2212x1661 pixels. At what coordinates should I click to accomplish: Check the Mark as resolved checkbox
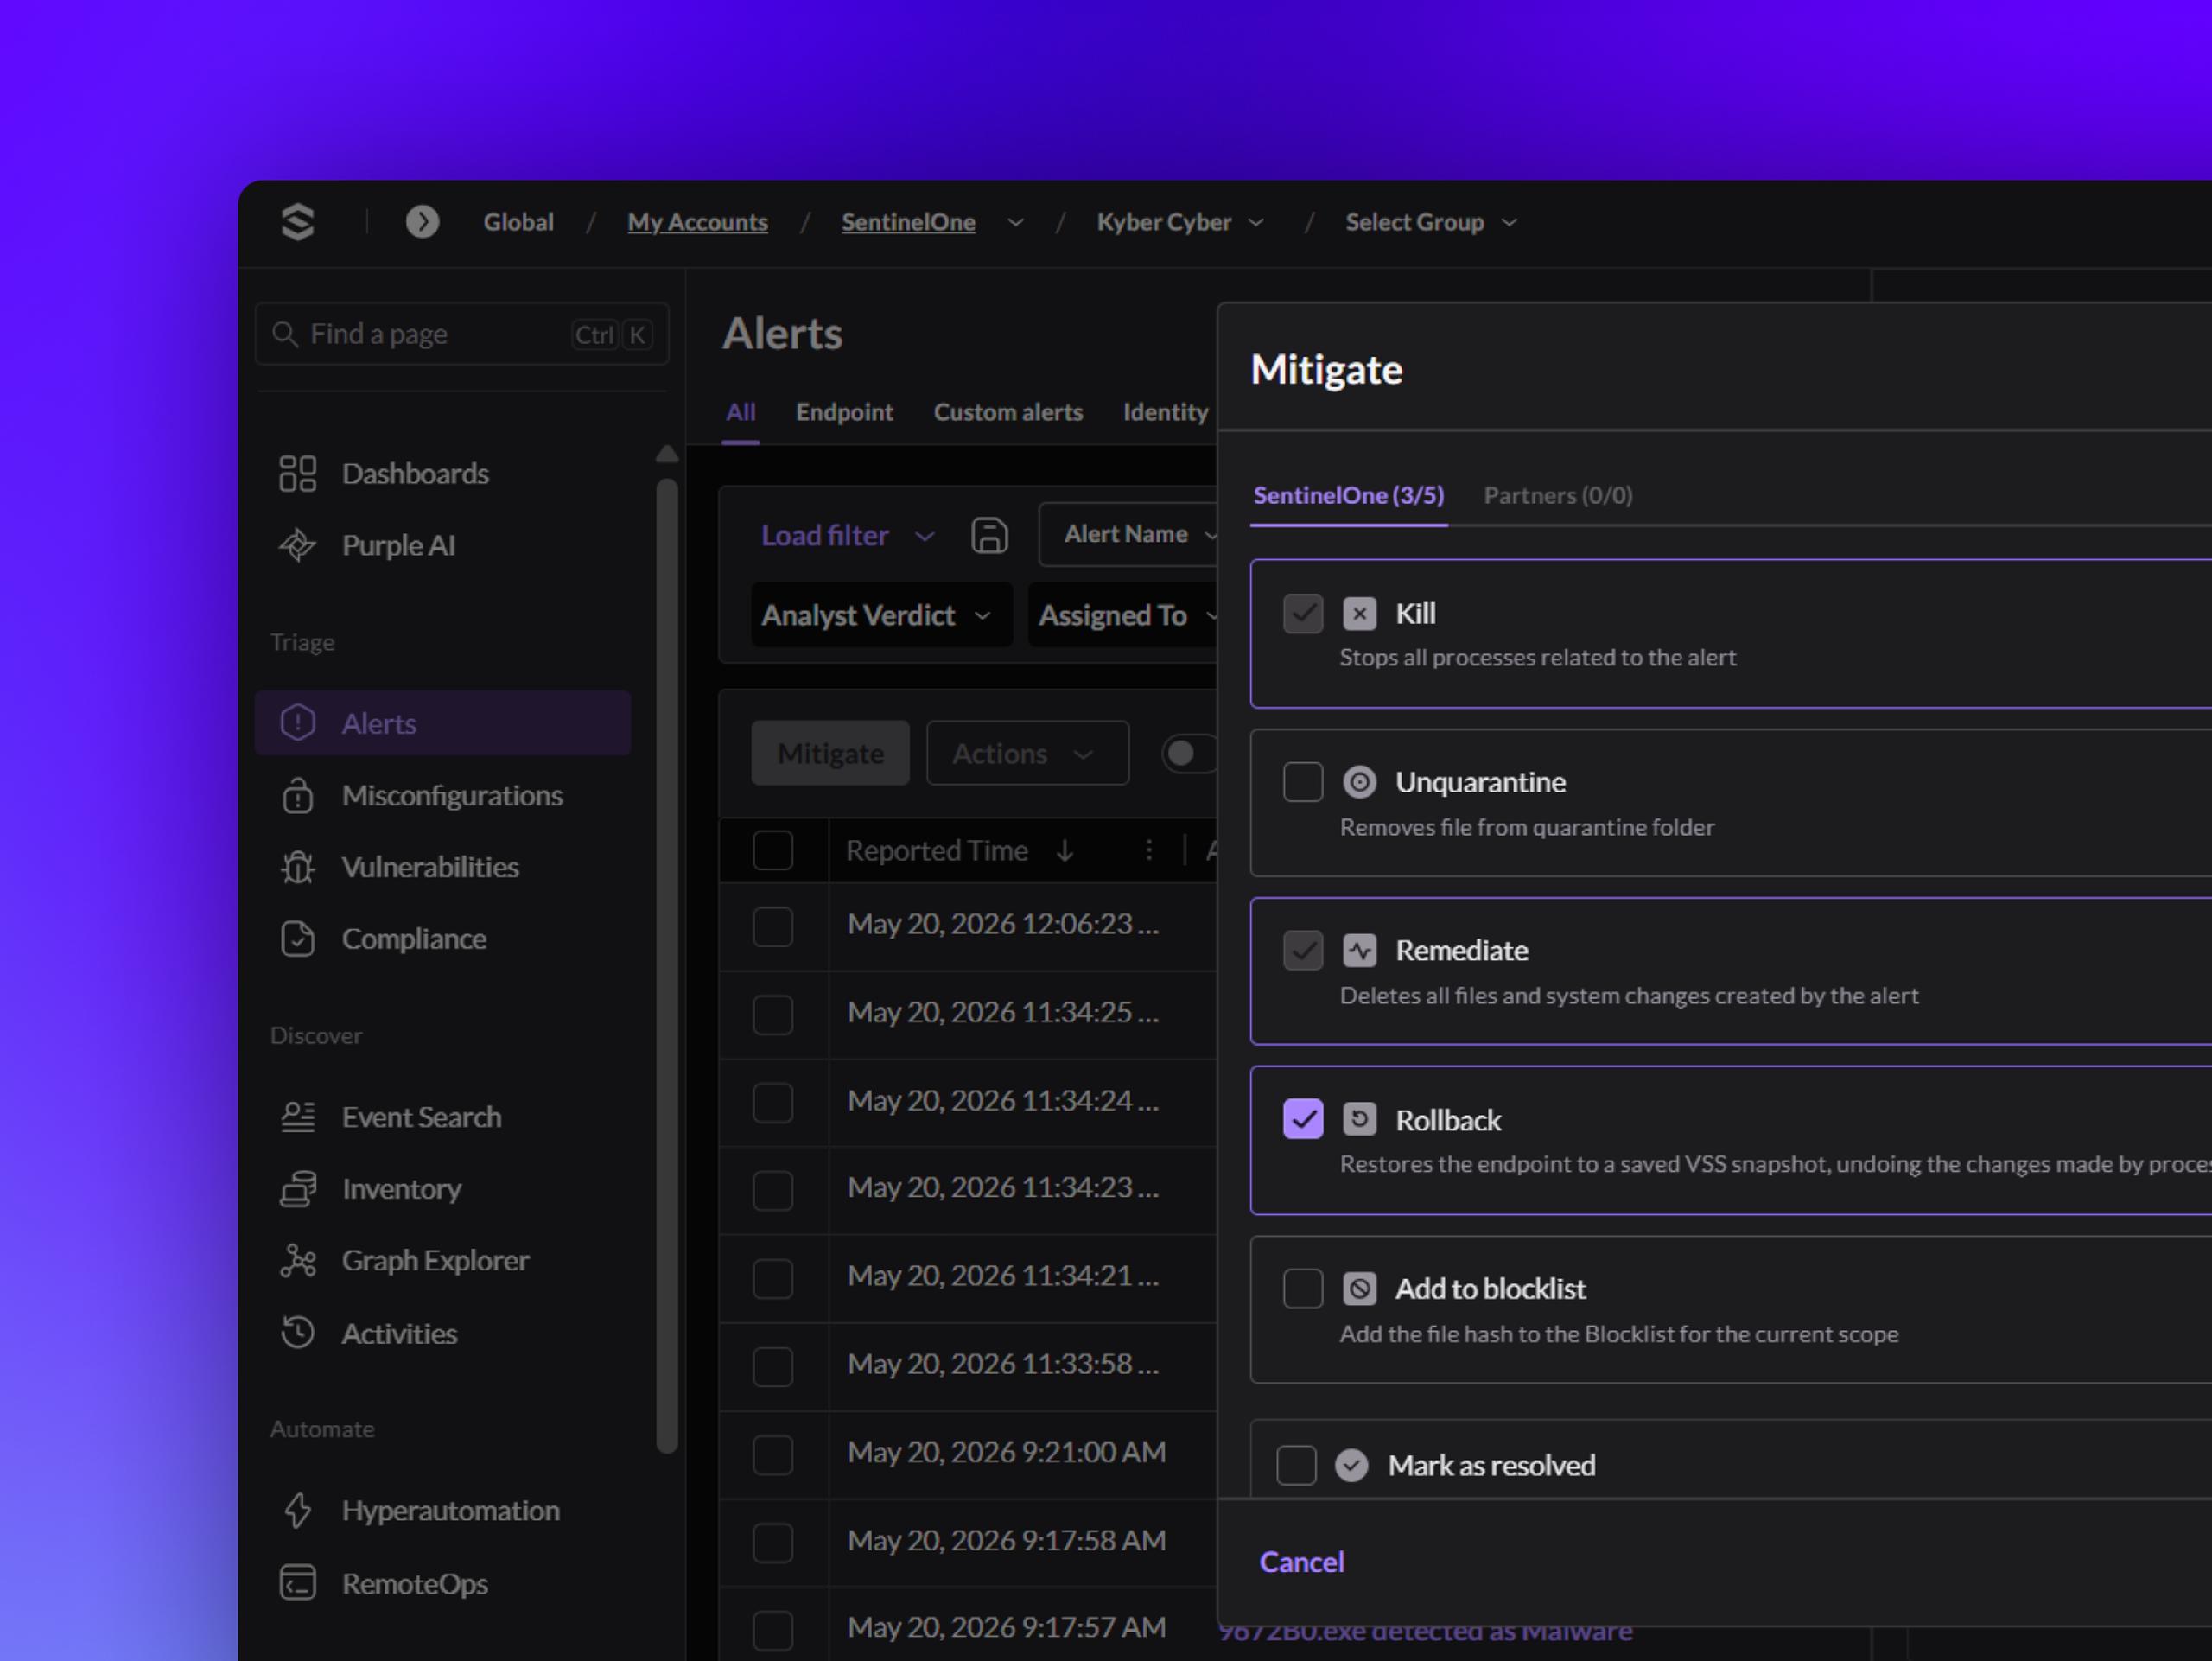tap(1296, 1465)
